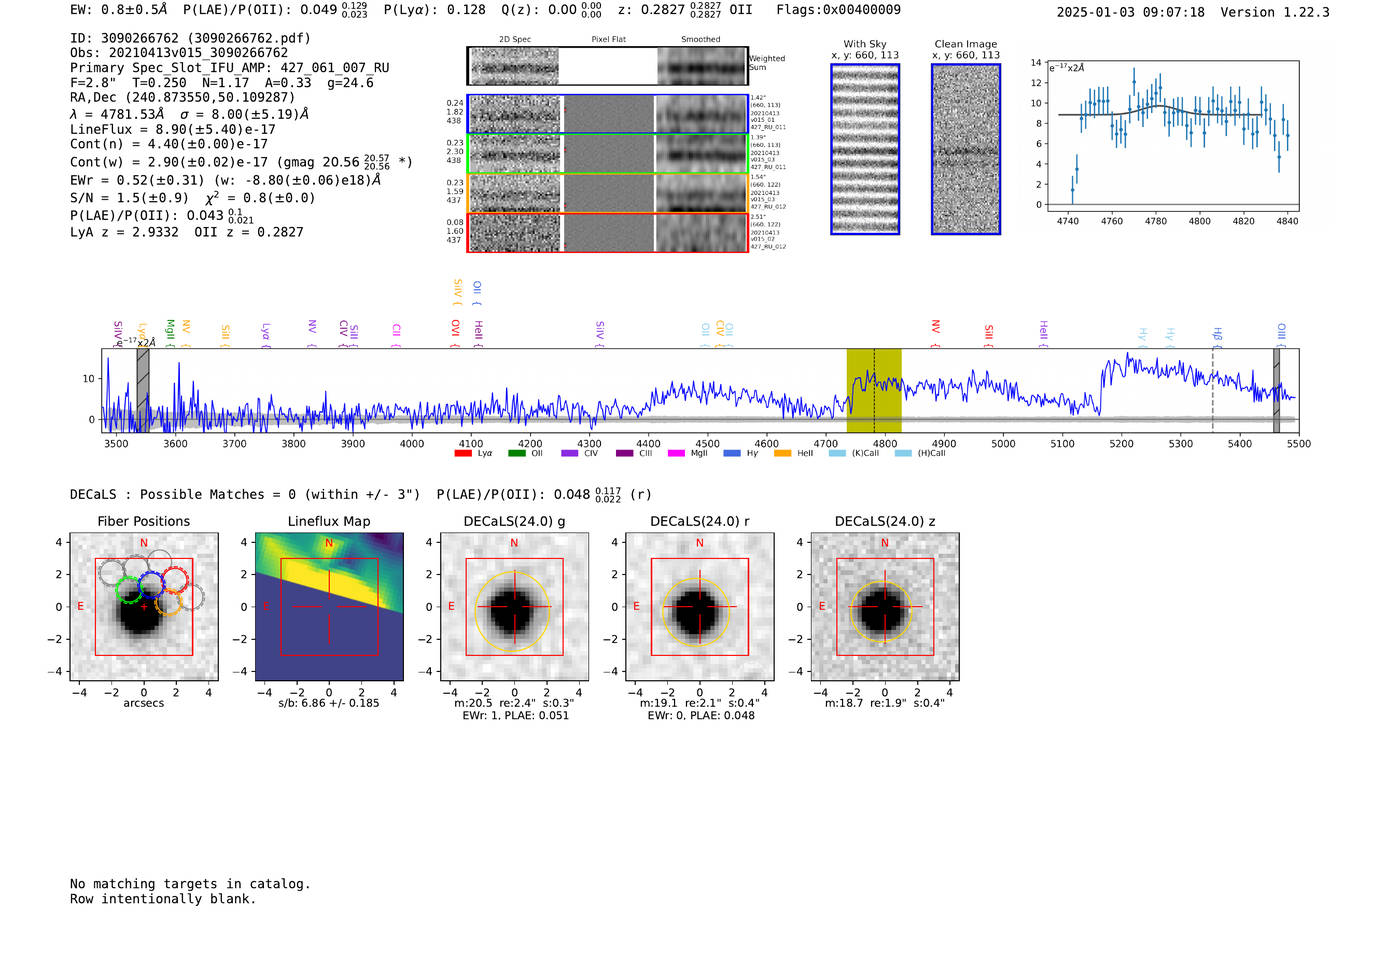Click the (K)CaII legend swatch
This screenshot has height=953, width=1400.
837,453
